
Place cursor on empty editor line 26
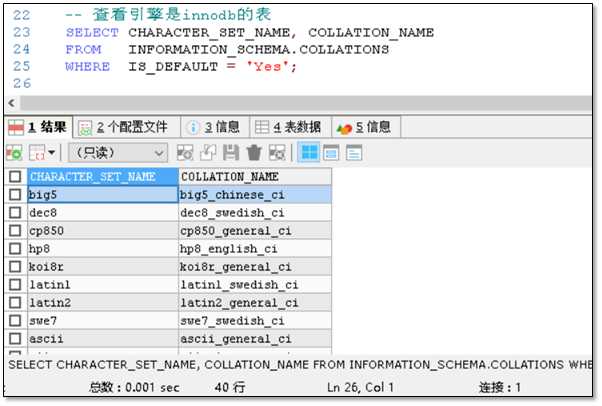point(307,83)
